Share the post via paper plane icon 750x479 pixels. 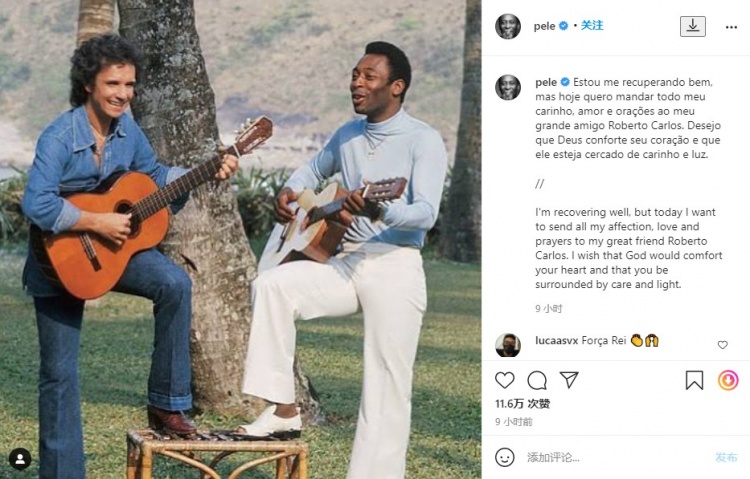(x=569, y=380)
